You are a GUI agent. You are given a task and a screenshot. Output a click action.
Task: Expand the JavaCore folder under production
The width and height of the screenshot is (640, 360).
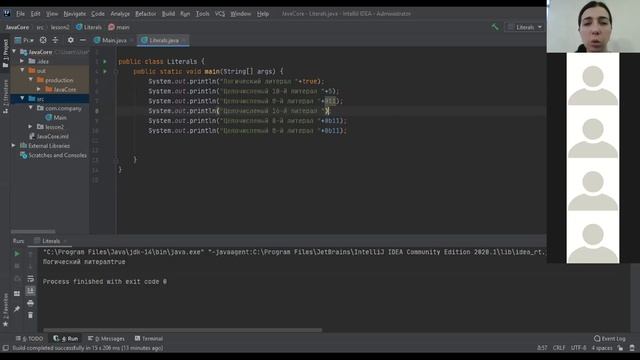(39, 89)
